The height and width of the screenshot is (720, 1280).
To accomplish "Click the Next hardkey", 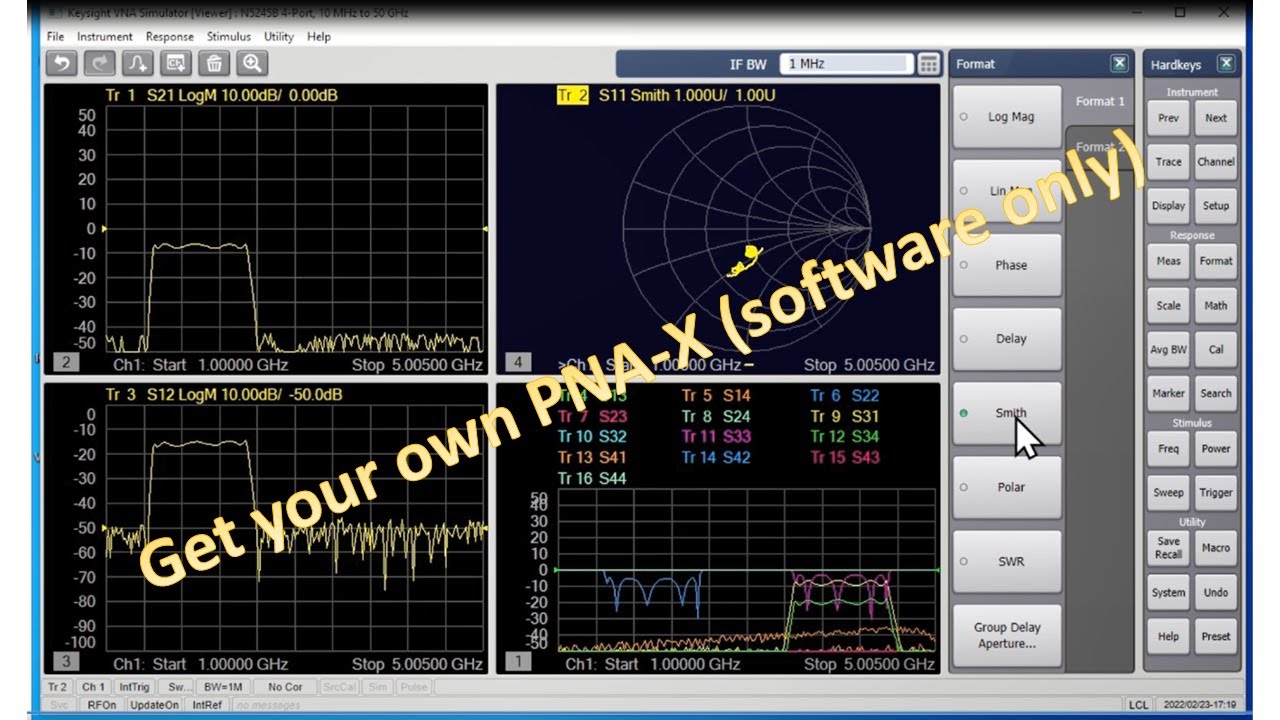I will [1216, 118].
